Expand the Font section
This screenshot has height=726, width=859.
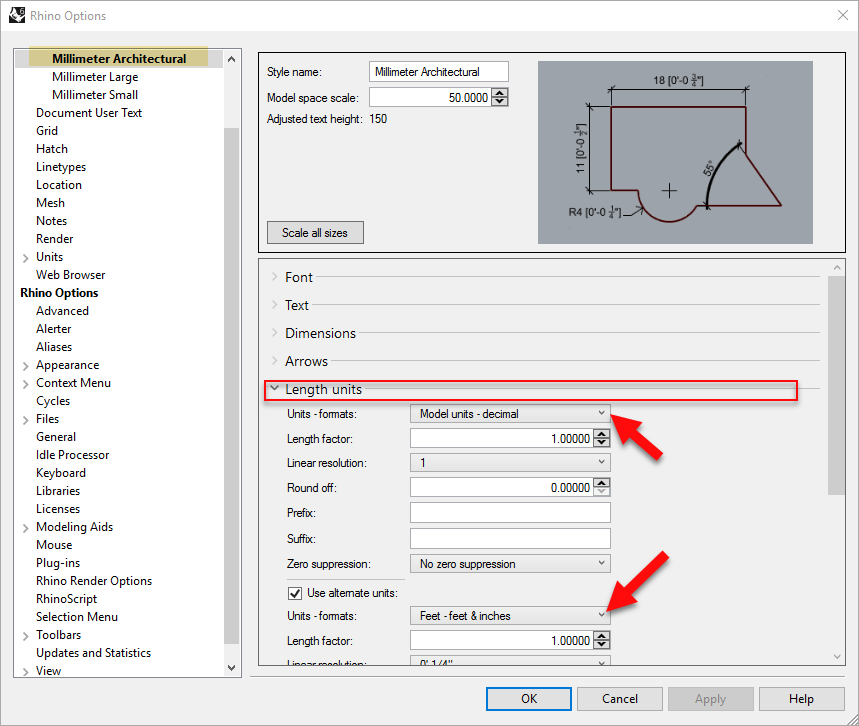click(274, 277)
